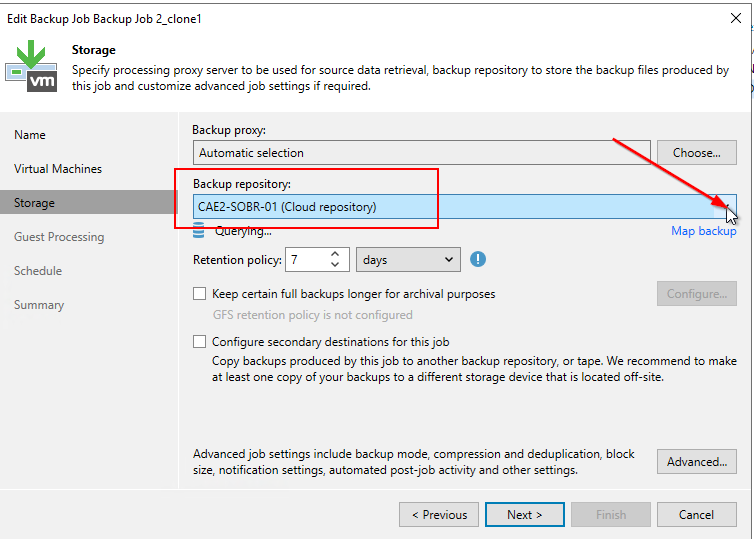754x539 pixels.
Task: Click the Querying... status text
Action: click(243, 231)
